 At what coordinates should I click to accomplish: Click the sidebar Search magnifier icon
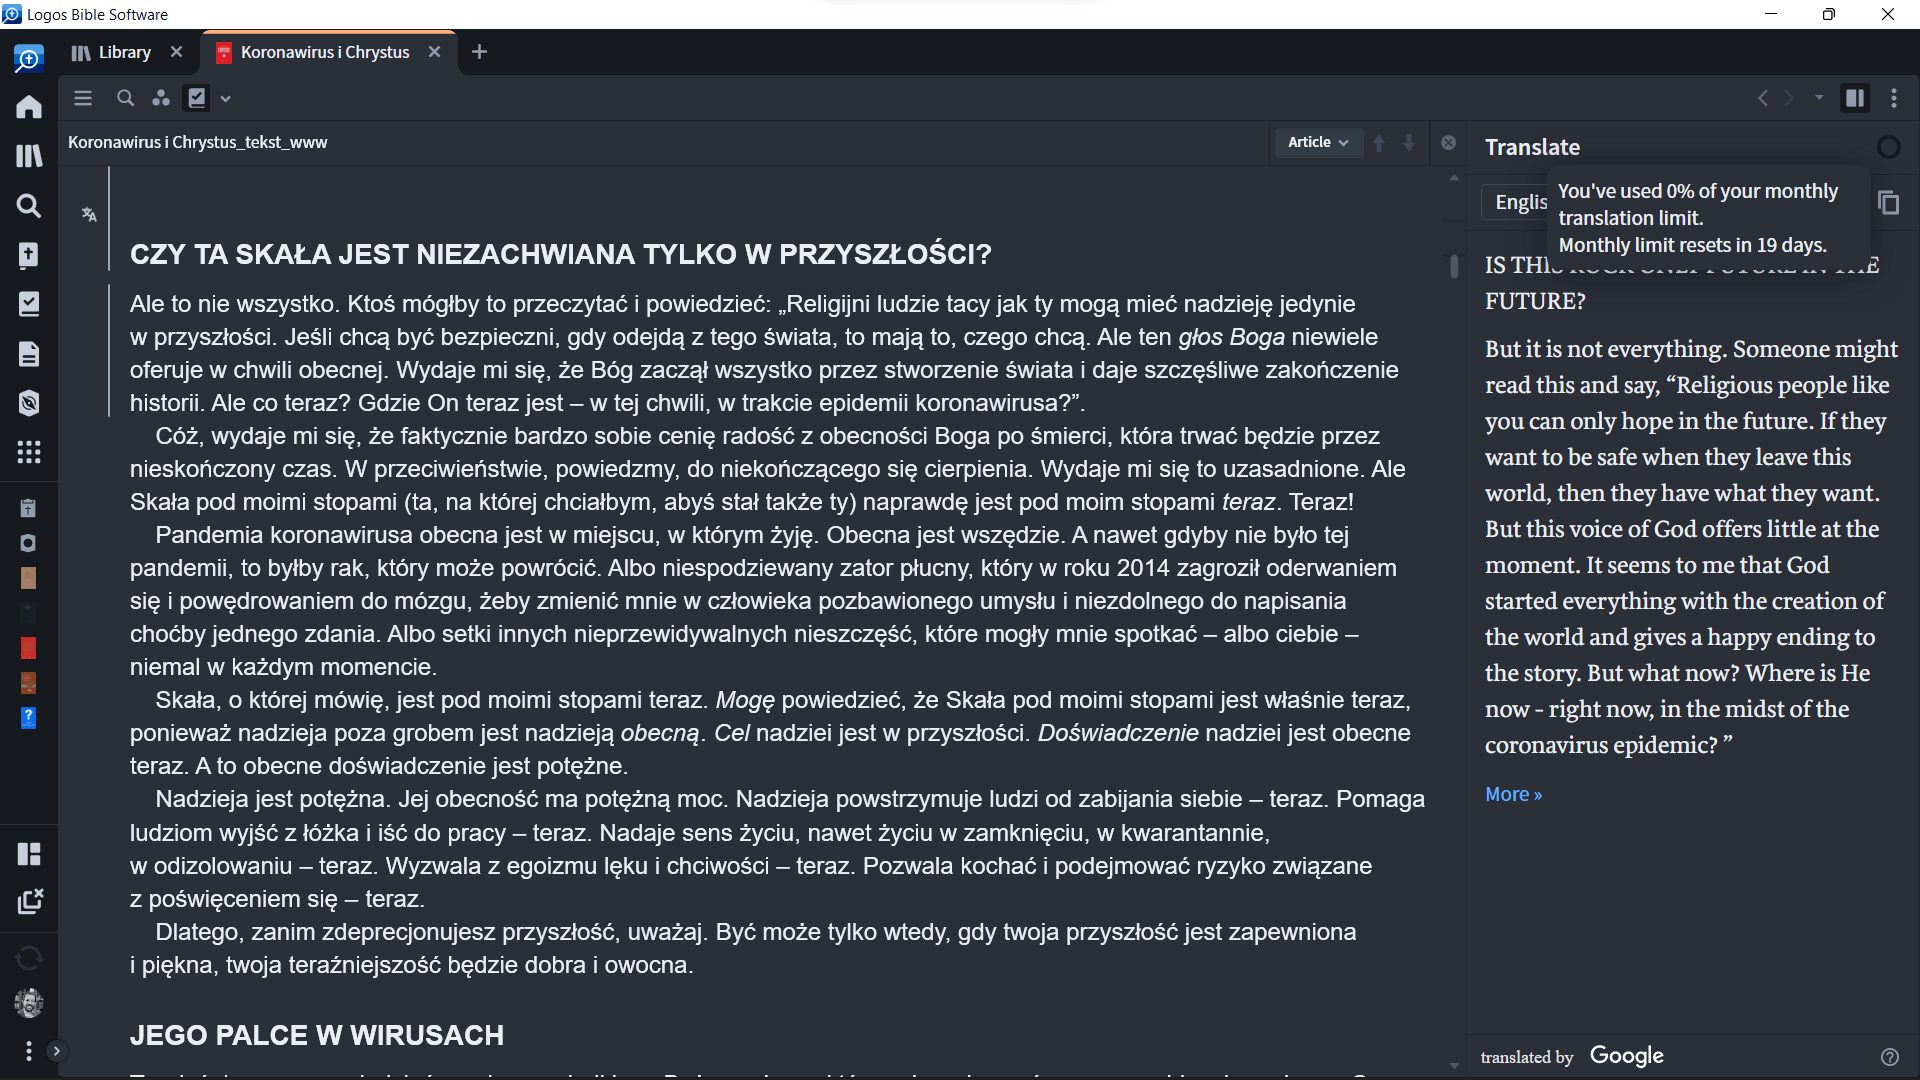click(x=29, y=206)
